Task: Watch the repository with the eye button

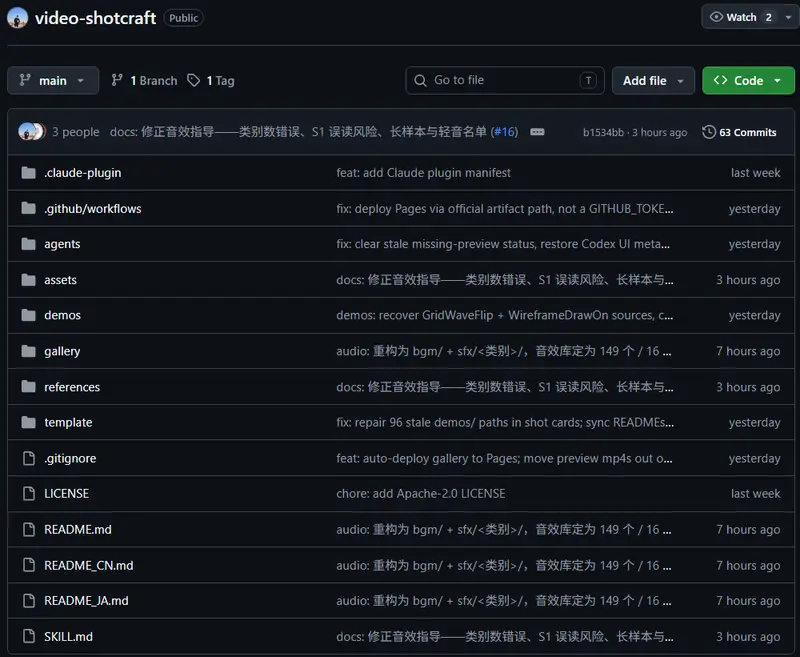Action: (740, 17)
